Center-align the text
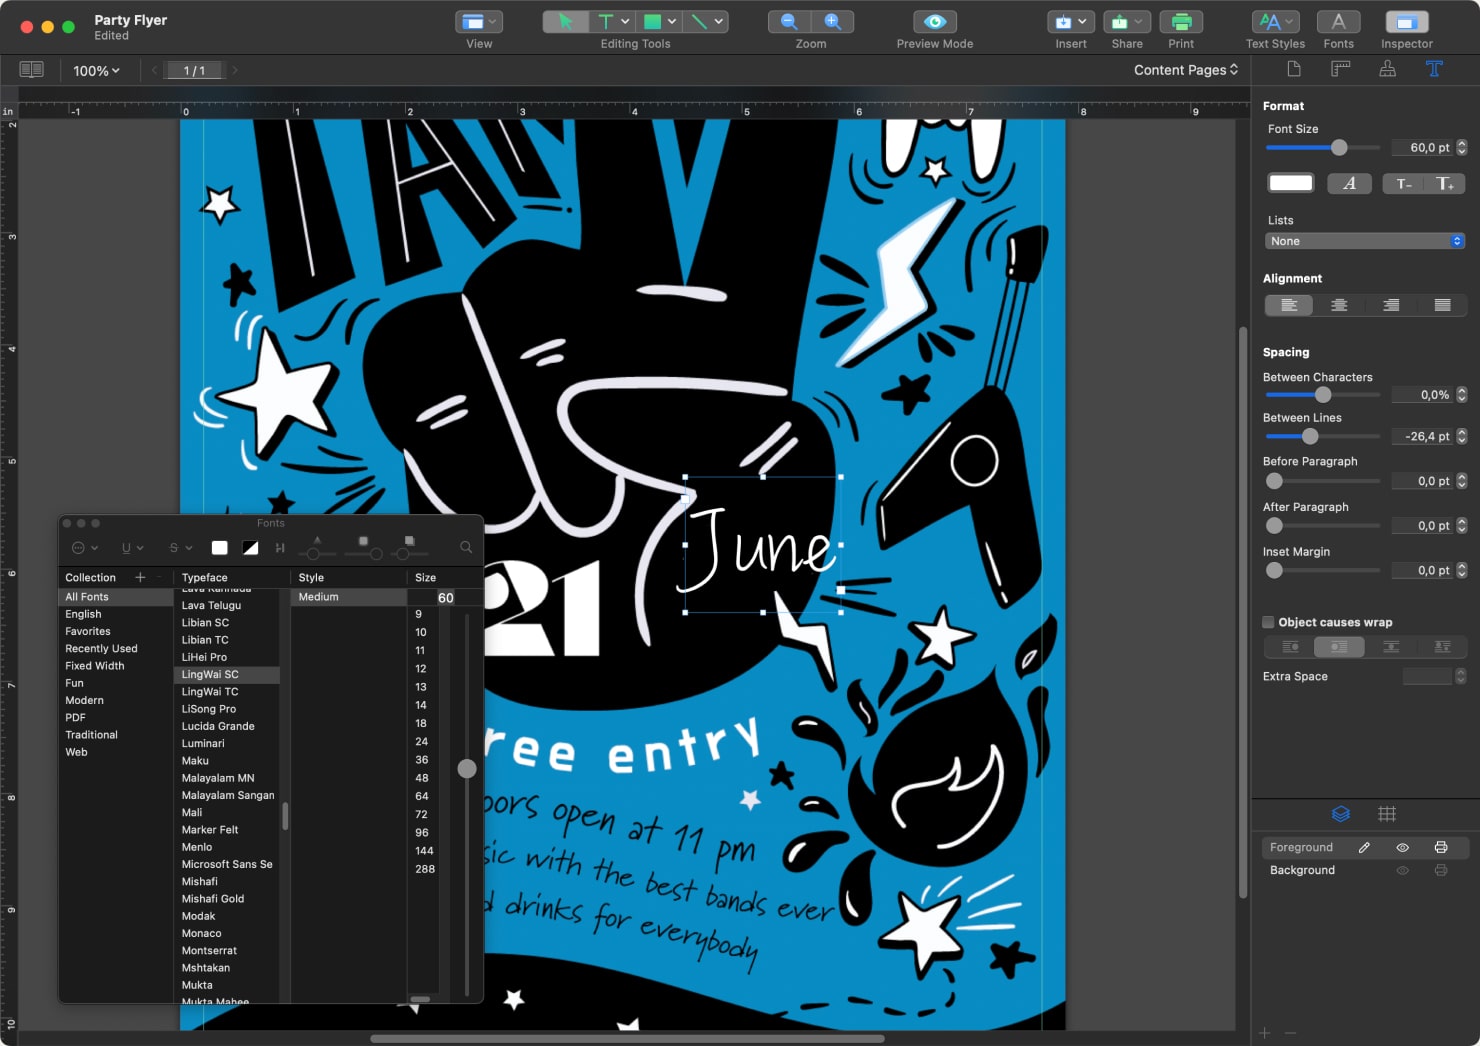 point(1339,305)
